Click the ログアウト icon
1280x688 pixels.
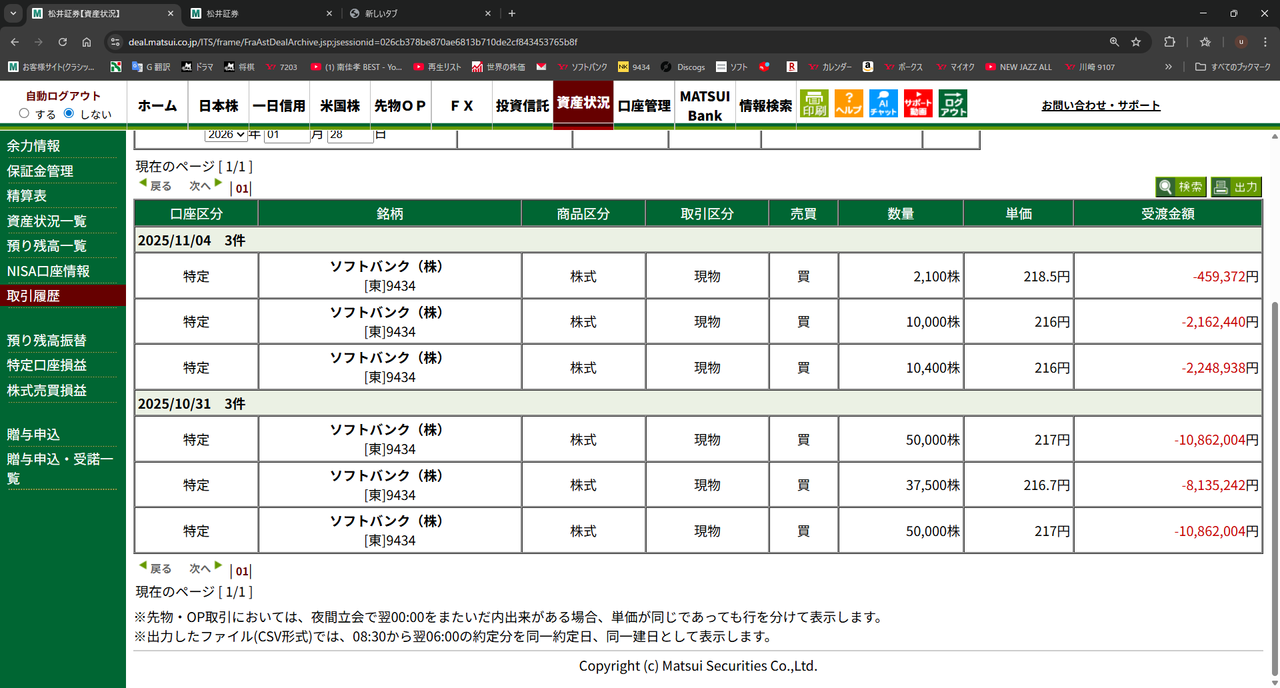tap(953, 104)
